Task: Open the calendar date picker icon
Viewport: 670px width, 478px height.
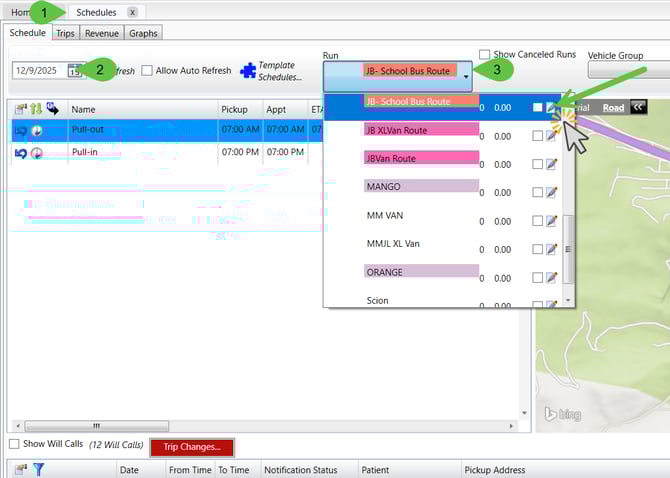Action: click(75, 70)
